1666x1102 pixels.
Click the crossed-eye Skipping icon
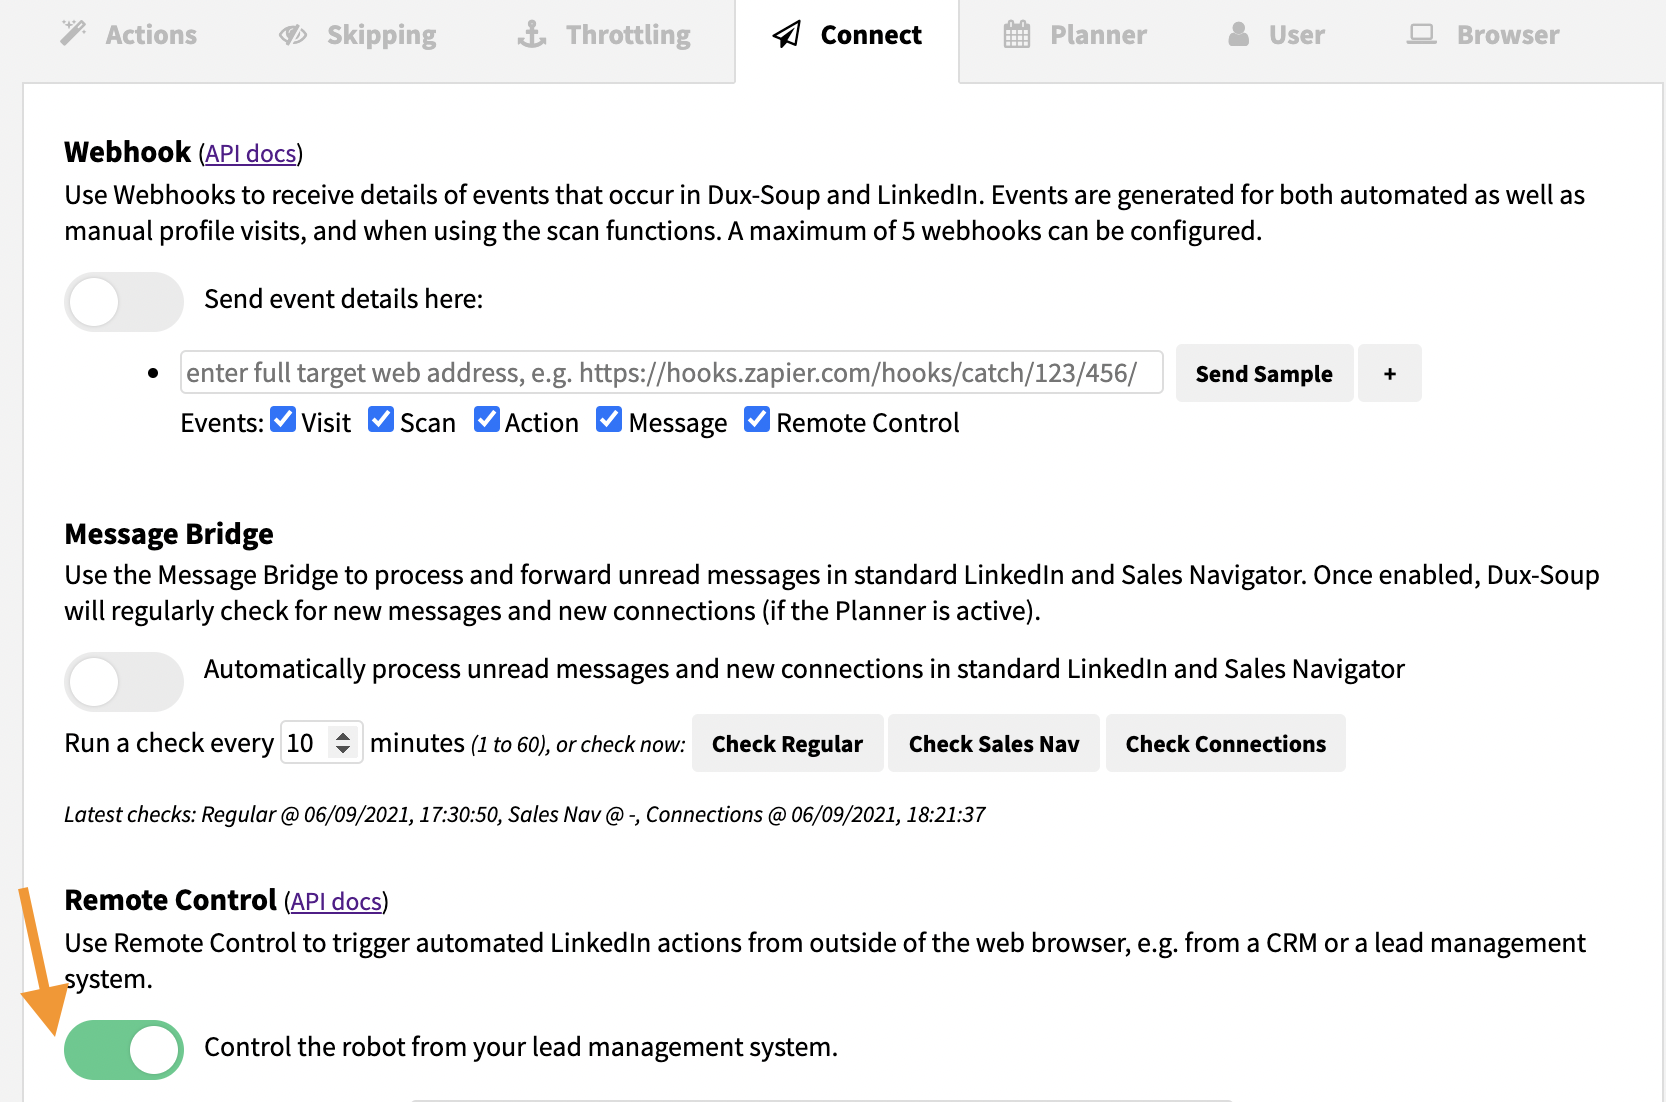coord(293,35)
